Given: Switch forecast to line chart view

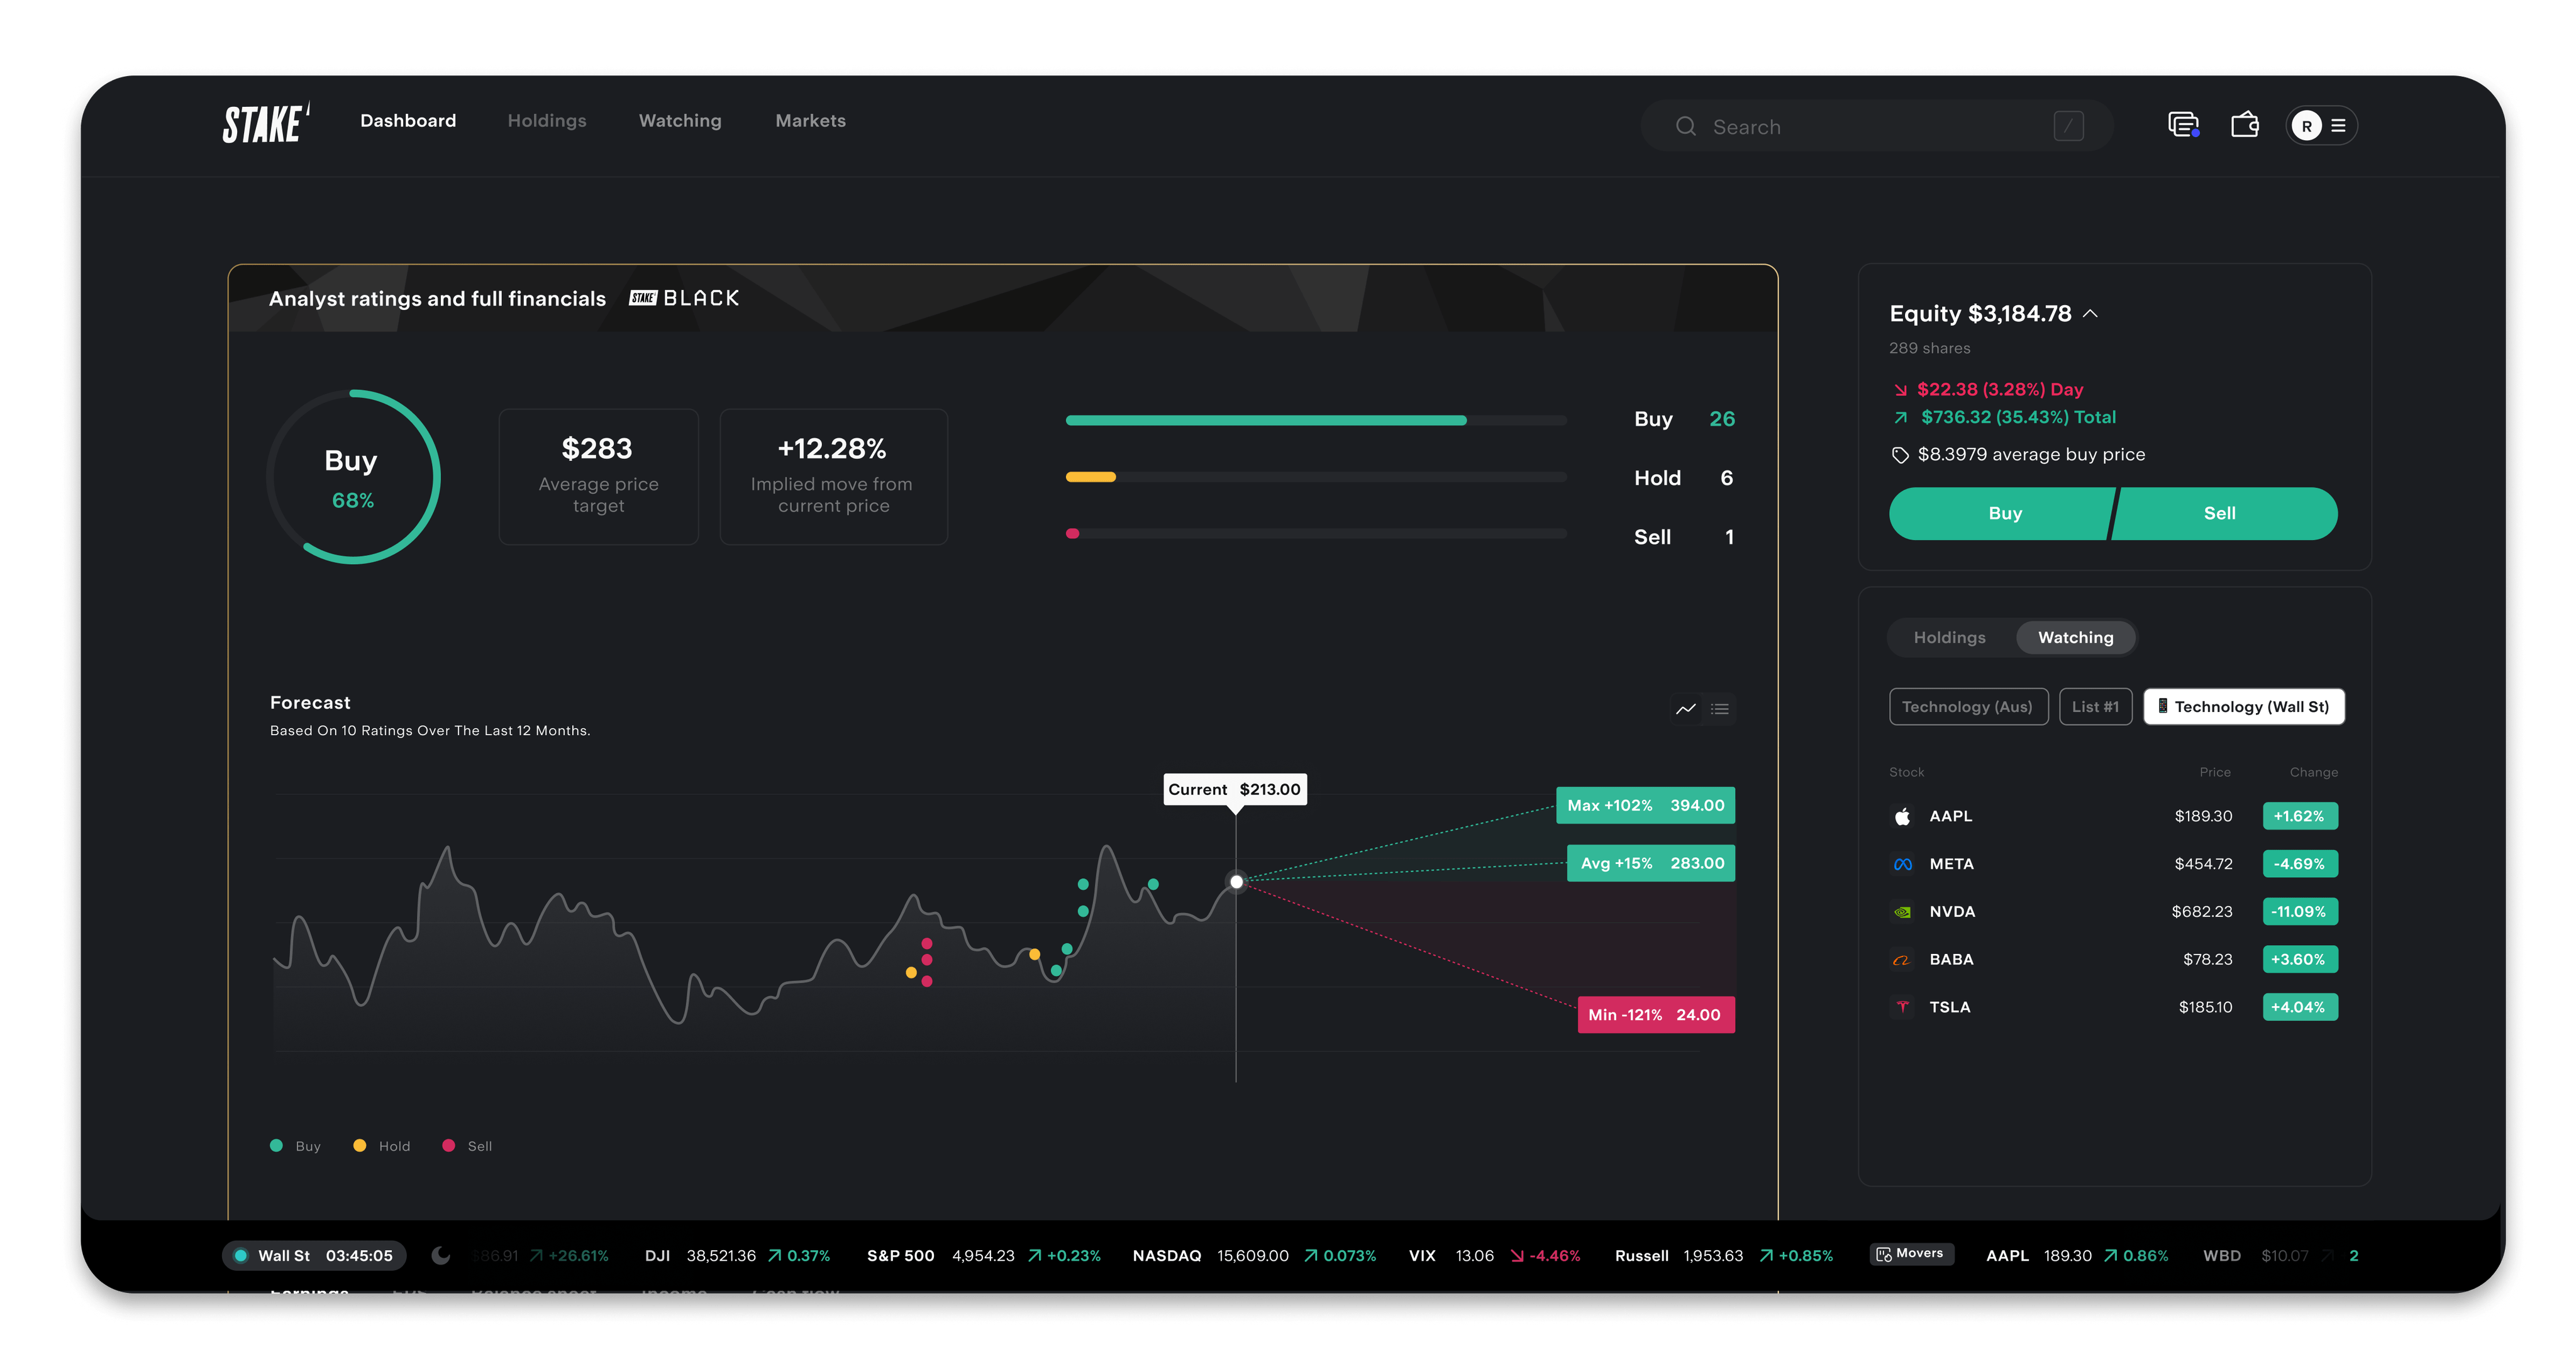Looking at the screenshot, I should (1686, 709).
